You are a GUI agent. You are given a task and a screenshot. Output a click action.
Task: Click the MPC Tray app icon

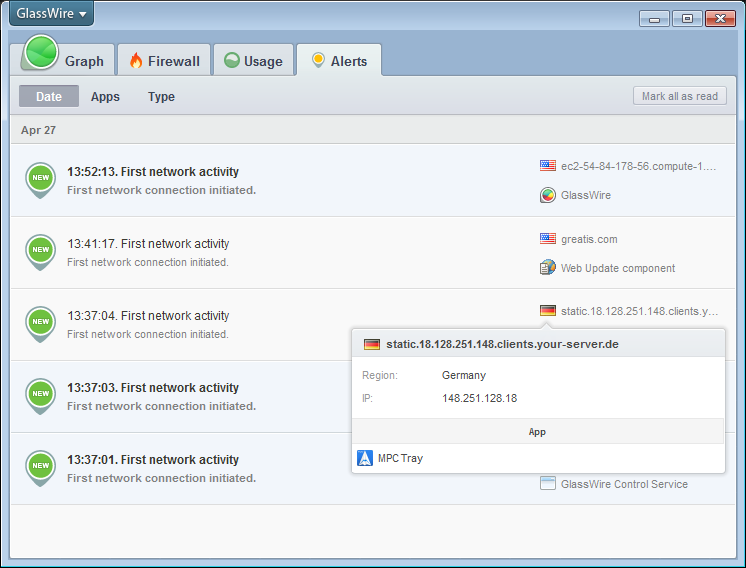[365, 458]
